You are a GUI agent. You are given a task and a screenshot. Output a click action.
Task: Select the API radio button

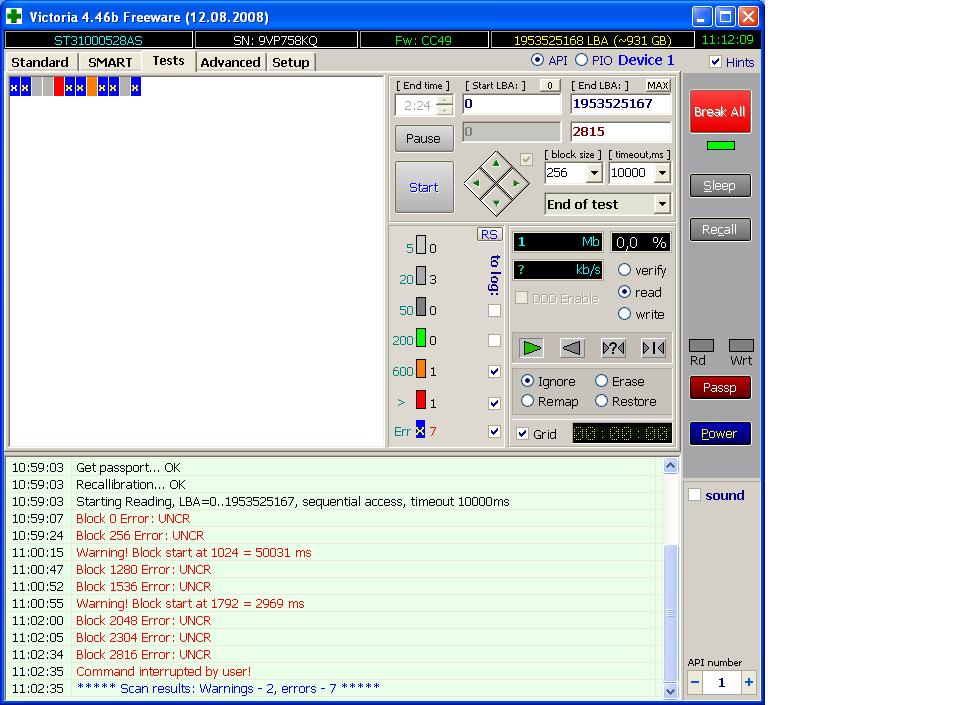pos(537,60)
